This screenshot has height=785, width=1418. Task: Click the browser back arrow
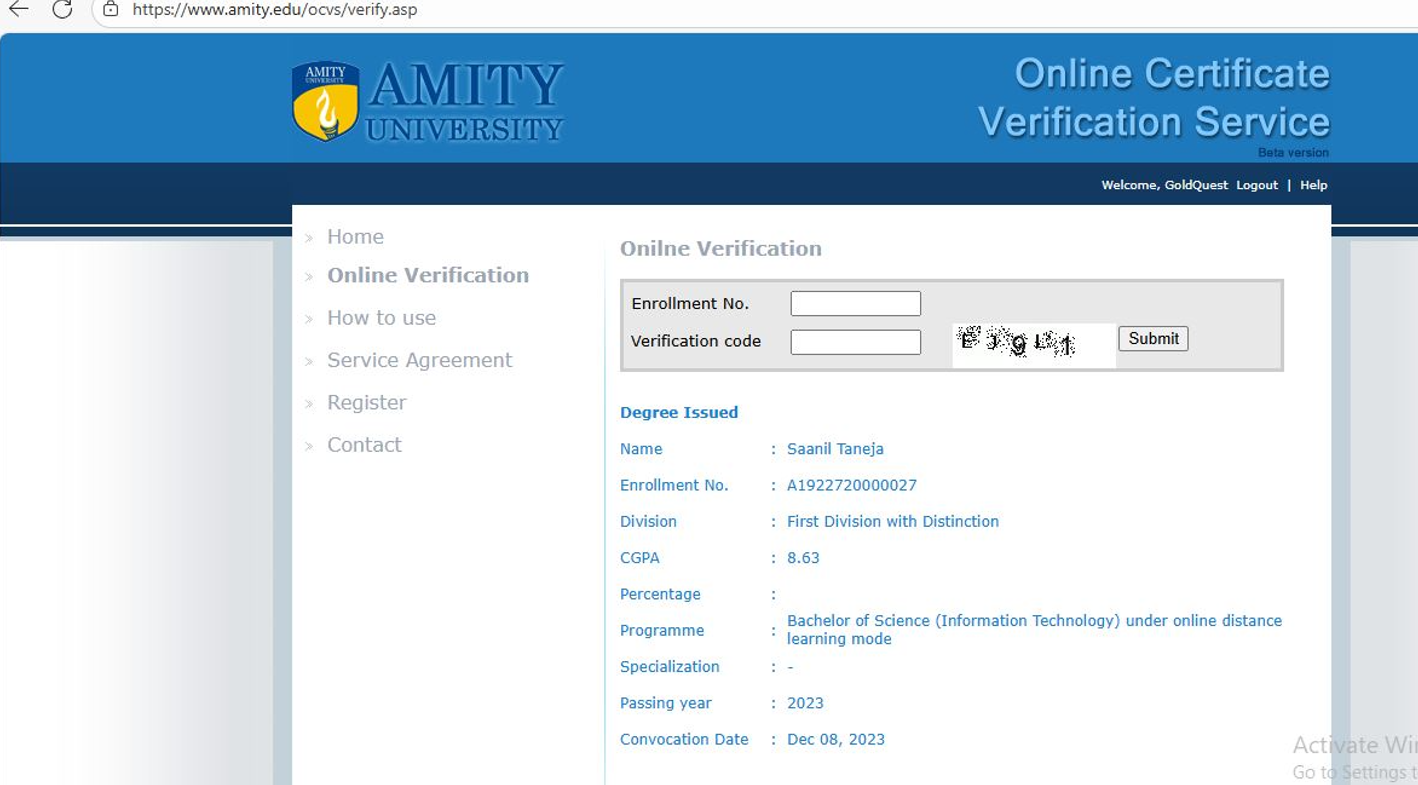[x=19, y=10]
